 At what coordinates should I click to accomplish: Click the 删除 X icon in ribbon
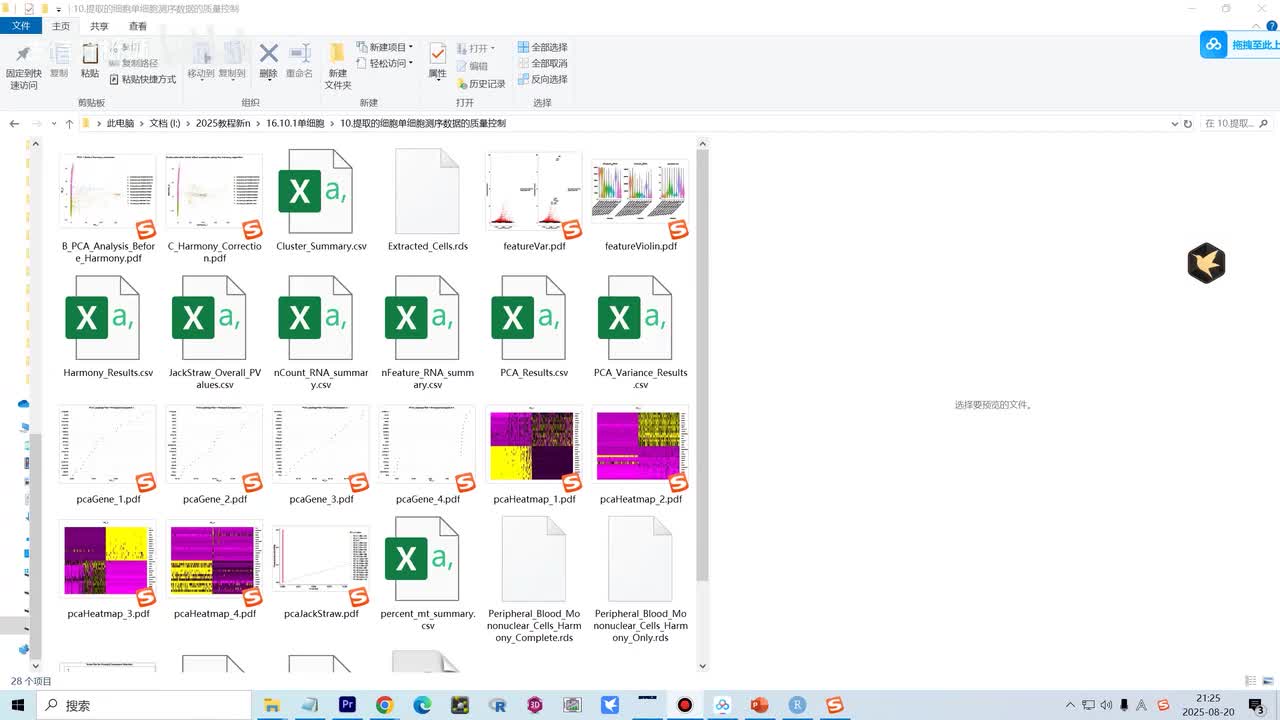[x=268, y=54]
